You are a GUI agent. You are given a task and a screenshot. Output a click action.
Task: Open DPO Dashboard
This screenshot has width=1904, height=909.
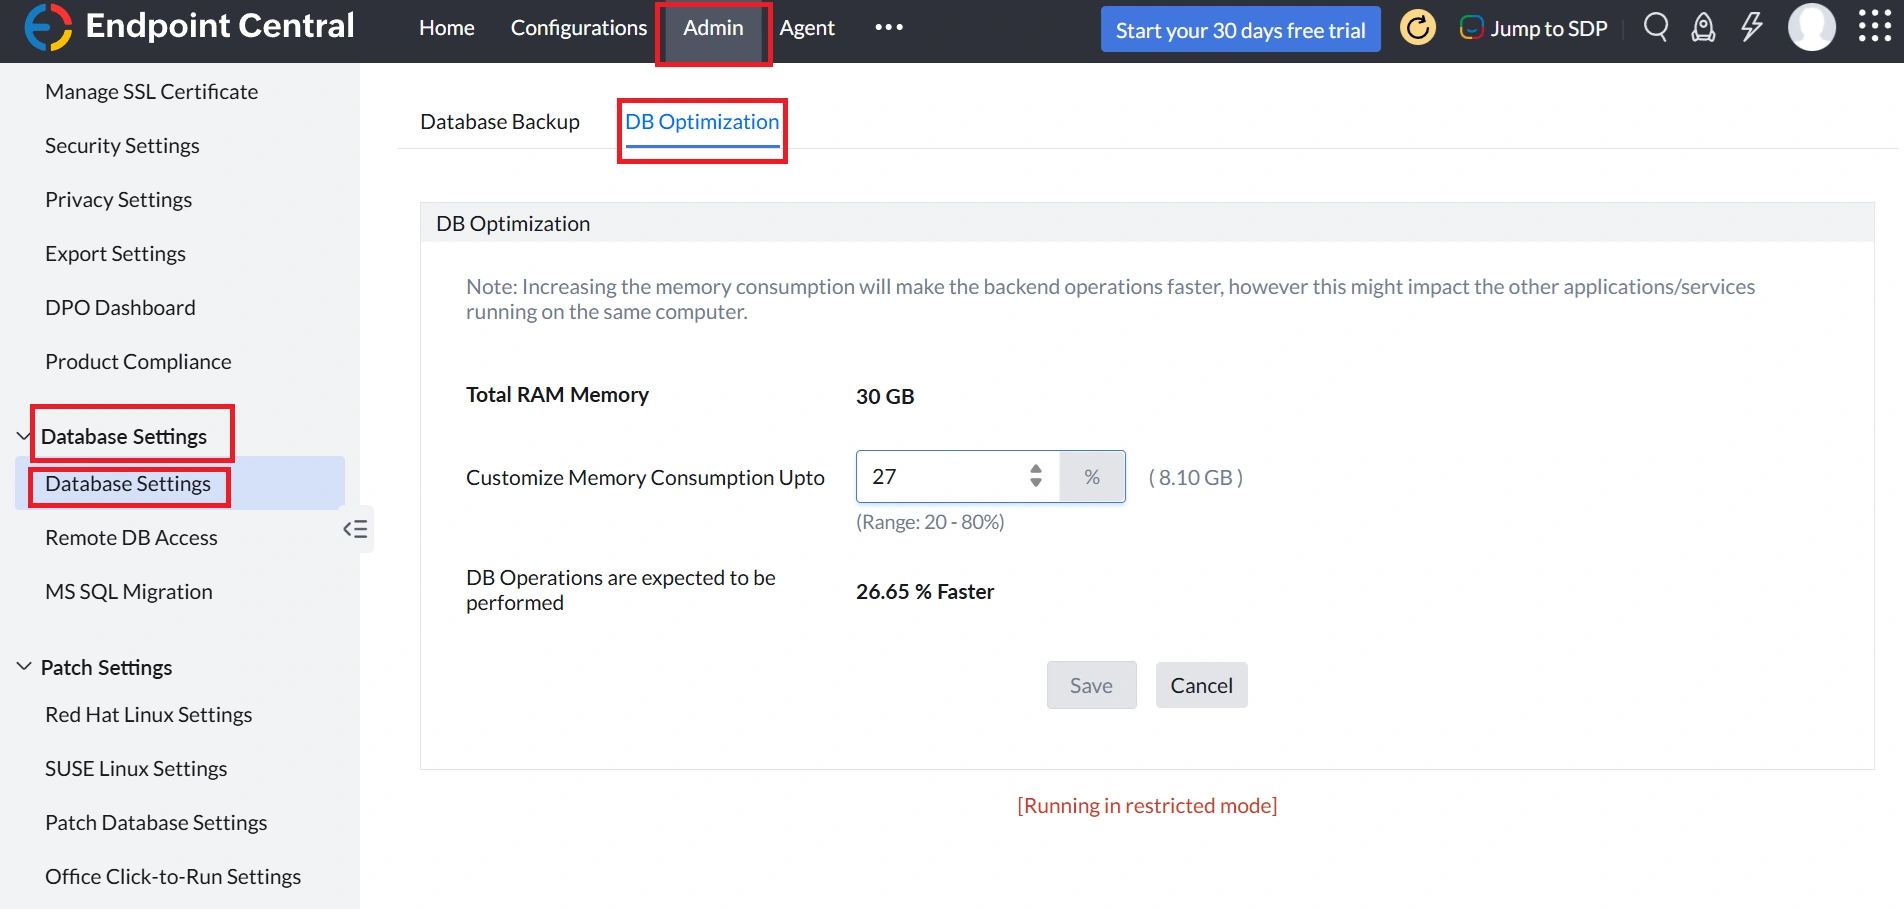[x=120, y=308]
